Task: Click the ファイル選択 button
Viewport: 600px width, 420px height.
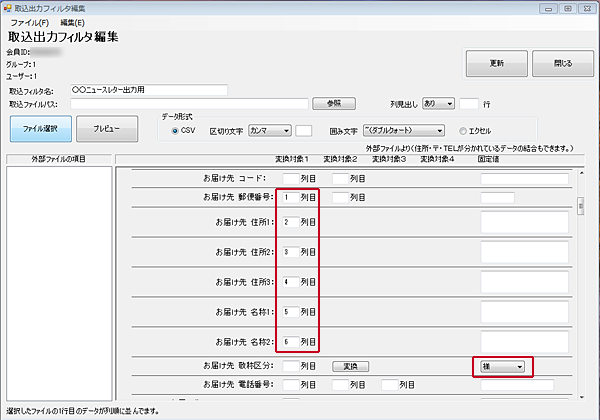Action: [x=40, y=130]
